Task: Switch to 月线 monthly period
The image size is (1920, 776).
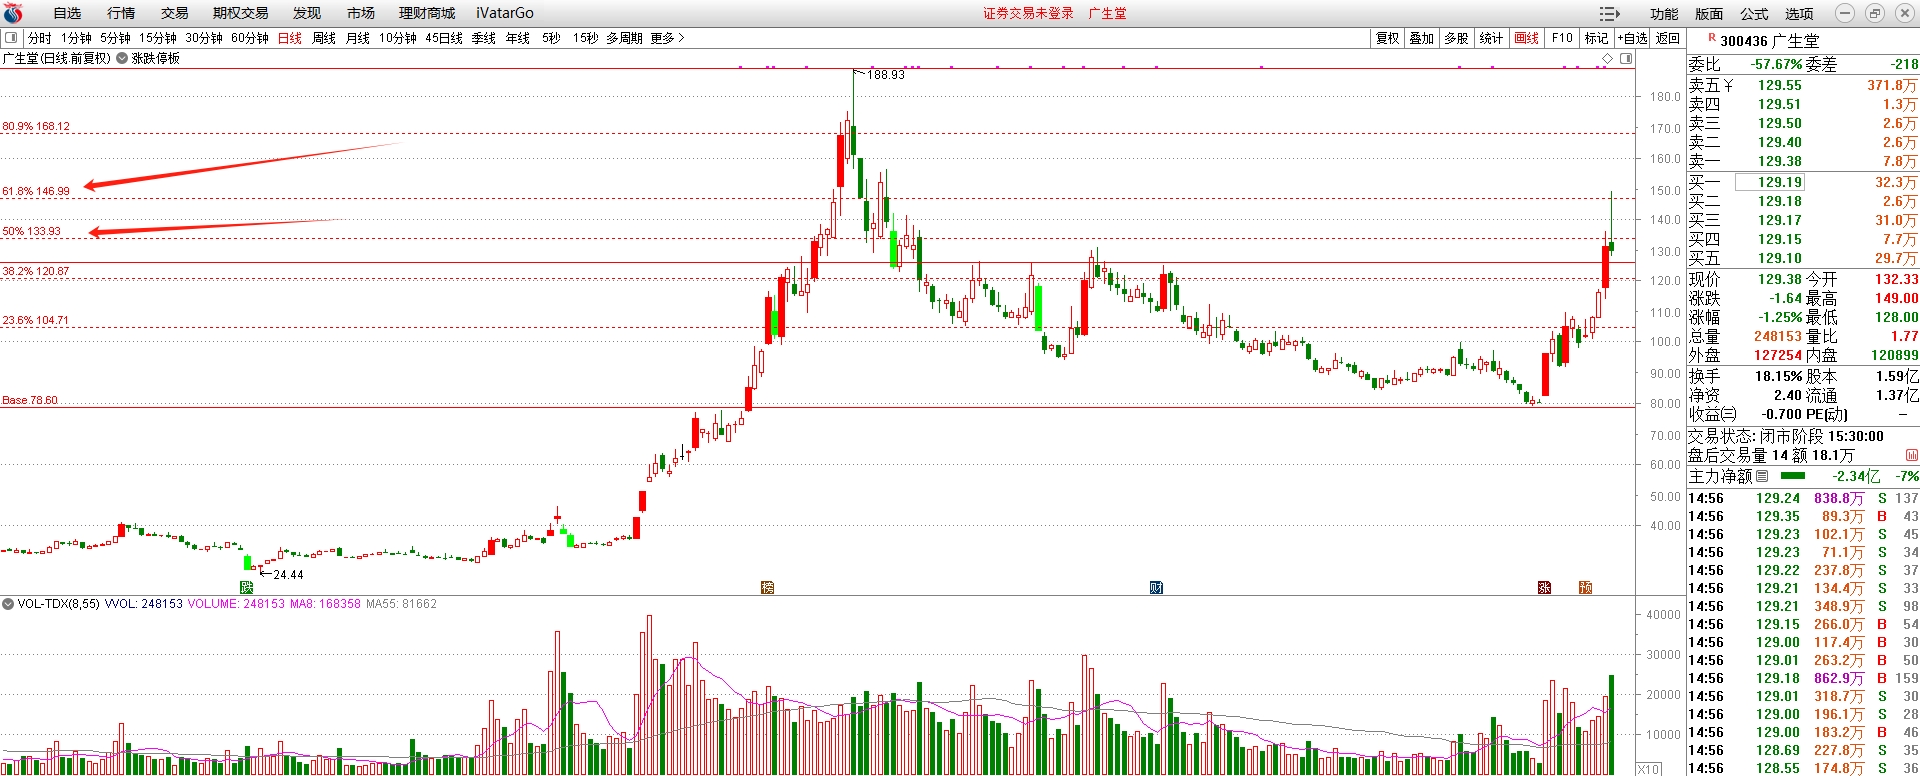Action: (x=358, y=38)
